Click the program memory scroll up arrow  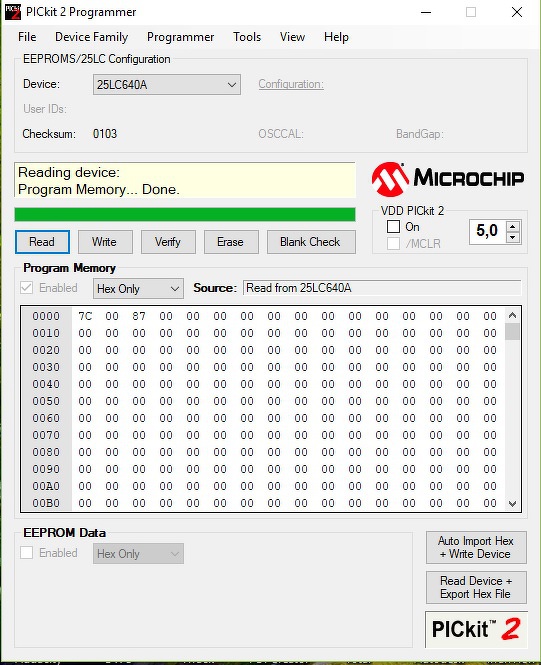pyautogui.click(x=512, y=315)
